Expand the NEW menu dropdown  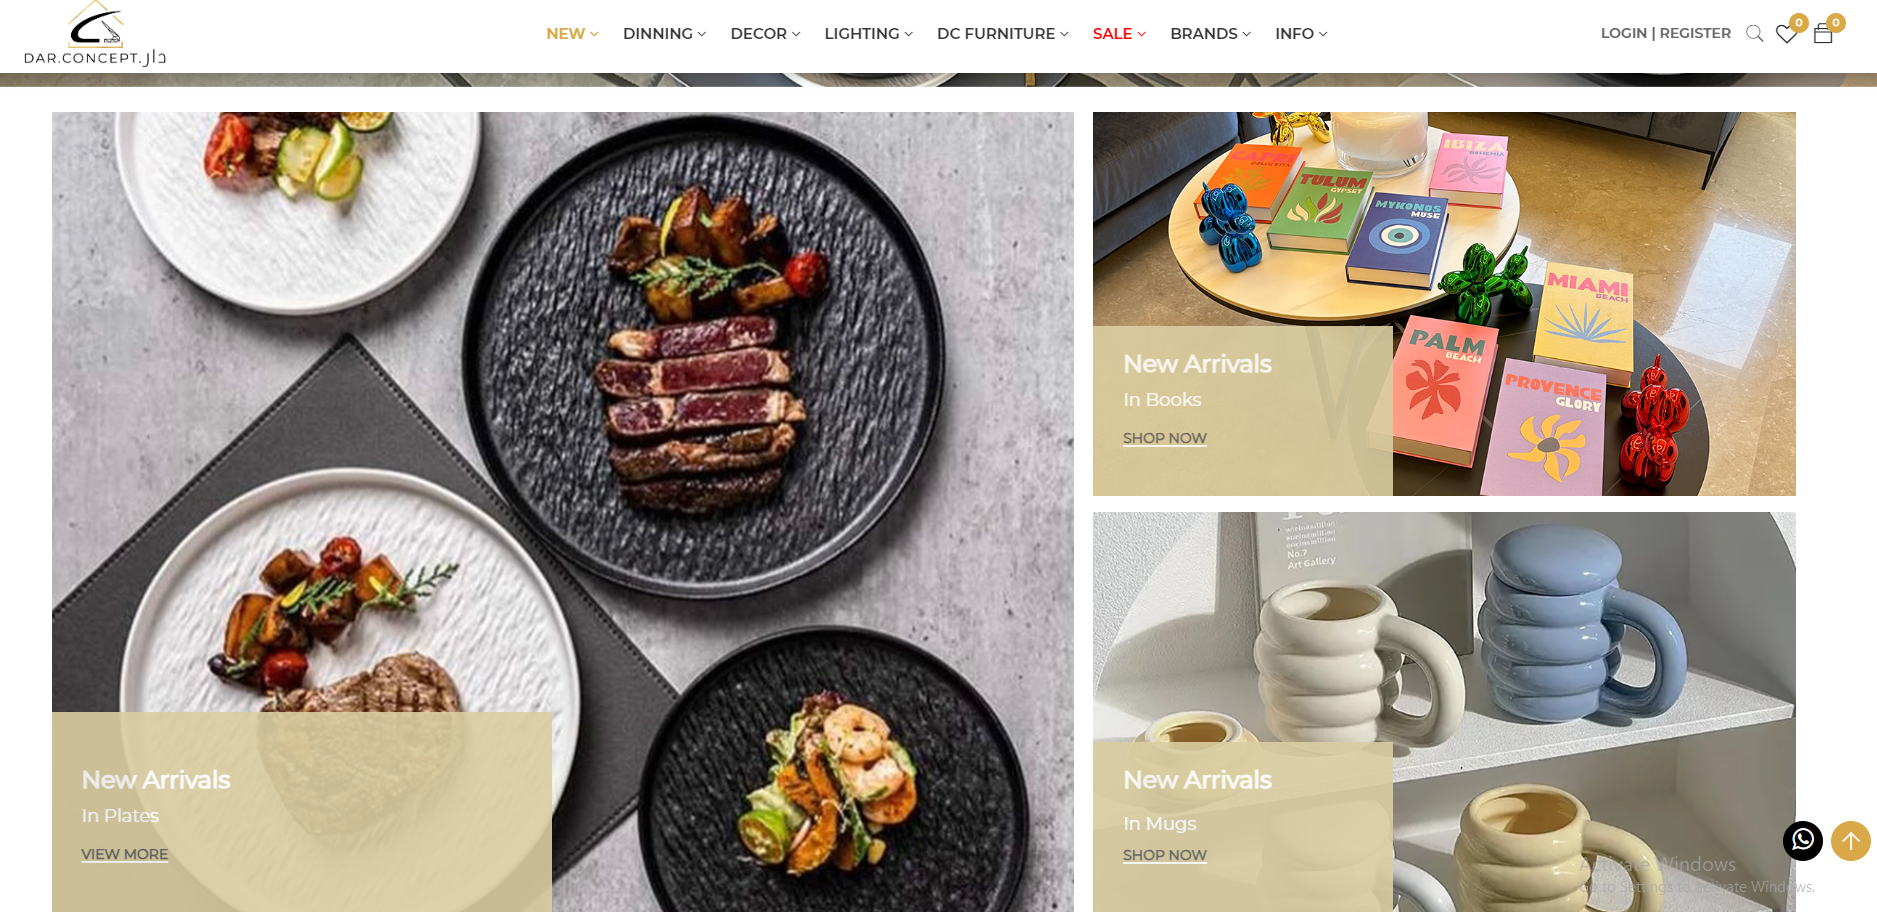(x=572, y=34)
